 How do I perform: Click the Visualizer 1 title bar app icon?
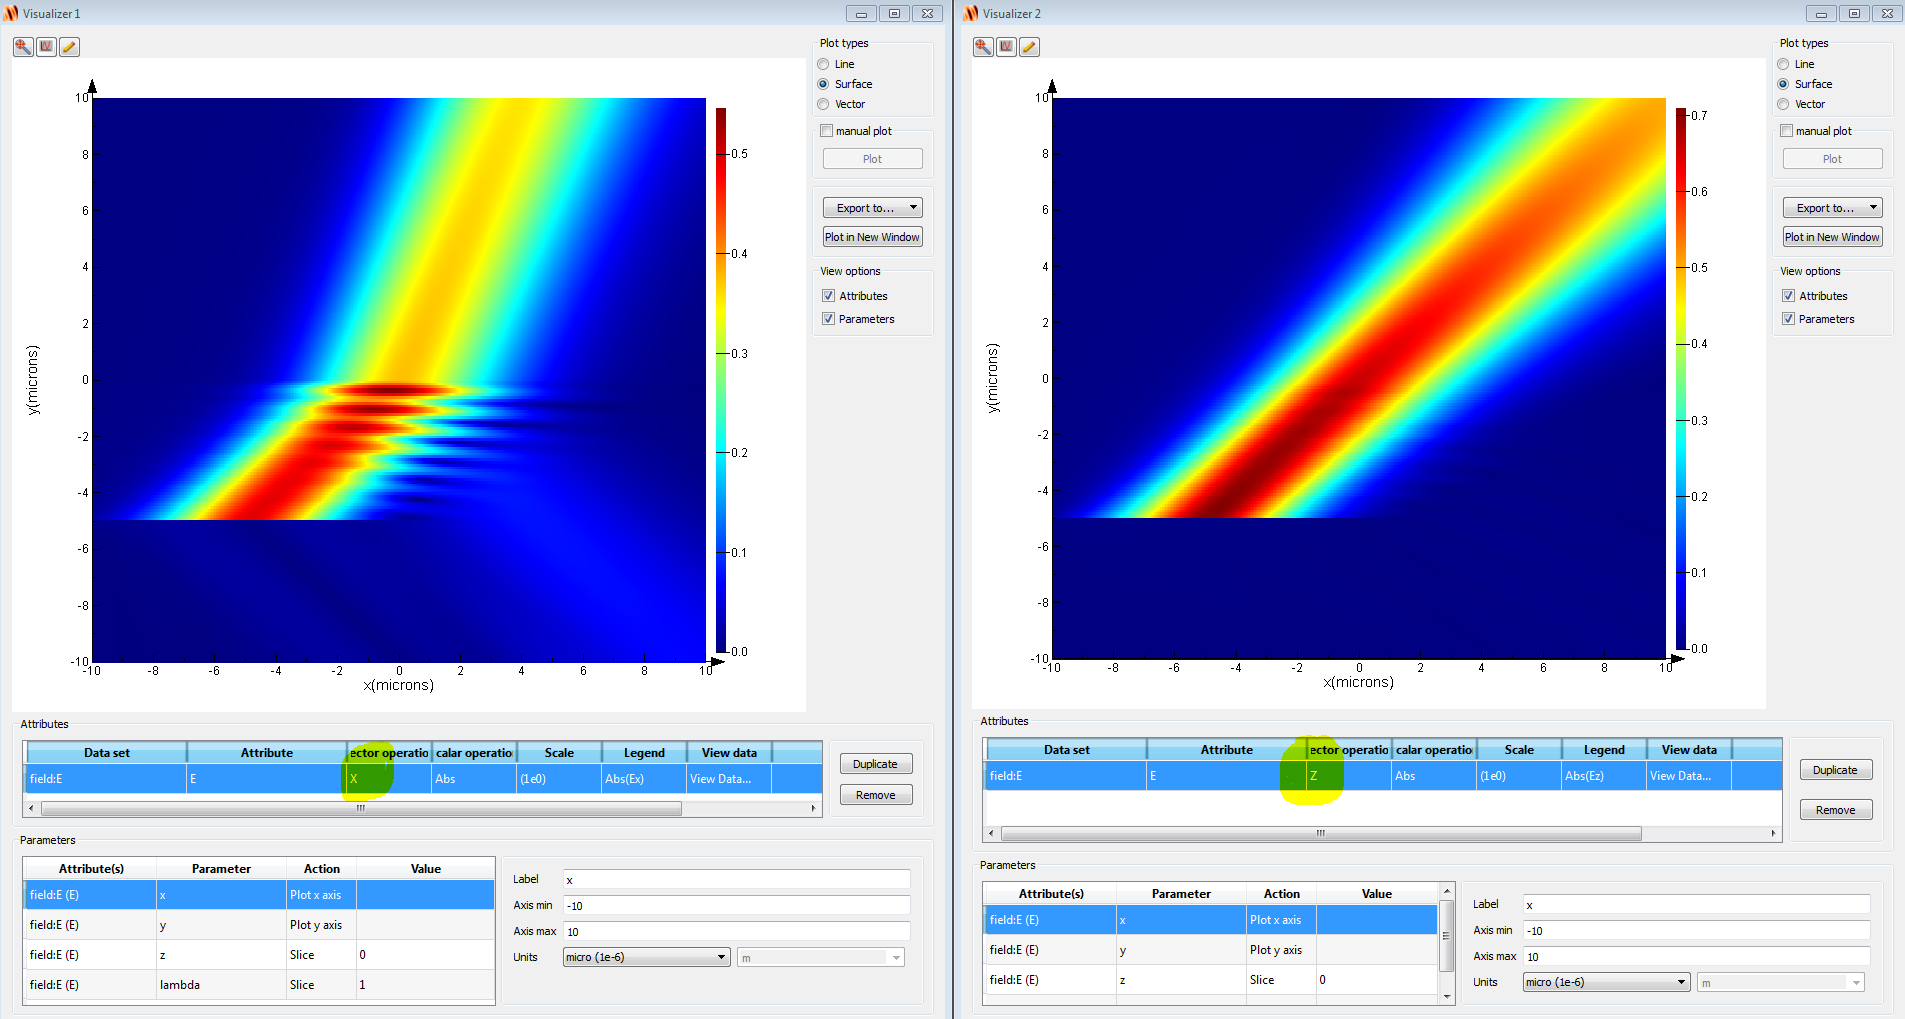pyautogui.click(x=11, y=13)
